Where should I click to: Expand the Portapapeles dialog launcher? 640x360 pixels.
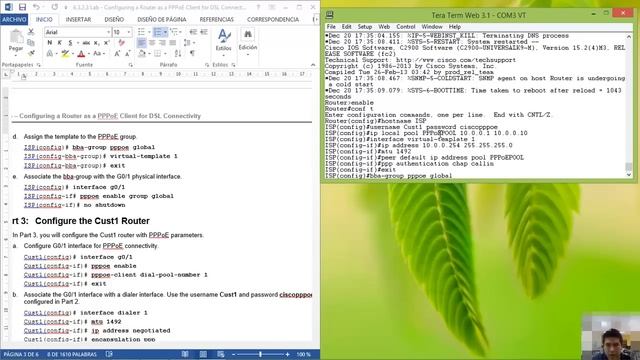click(39, 65)
